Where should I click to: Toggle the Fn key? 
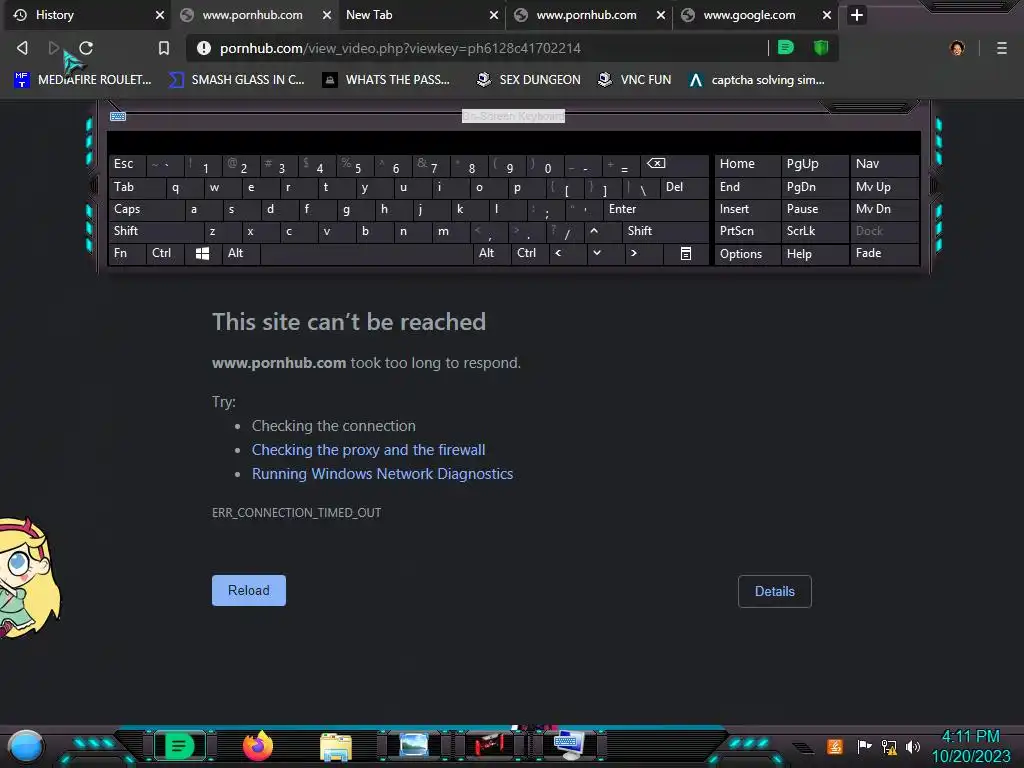pyautogui.click(x=127, y=253)
